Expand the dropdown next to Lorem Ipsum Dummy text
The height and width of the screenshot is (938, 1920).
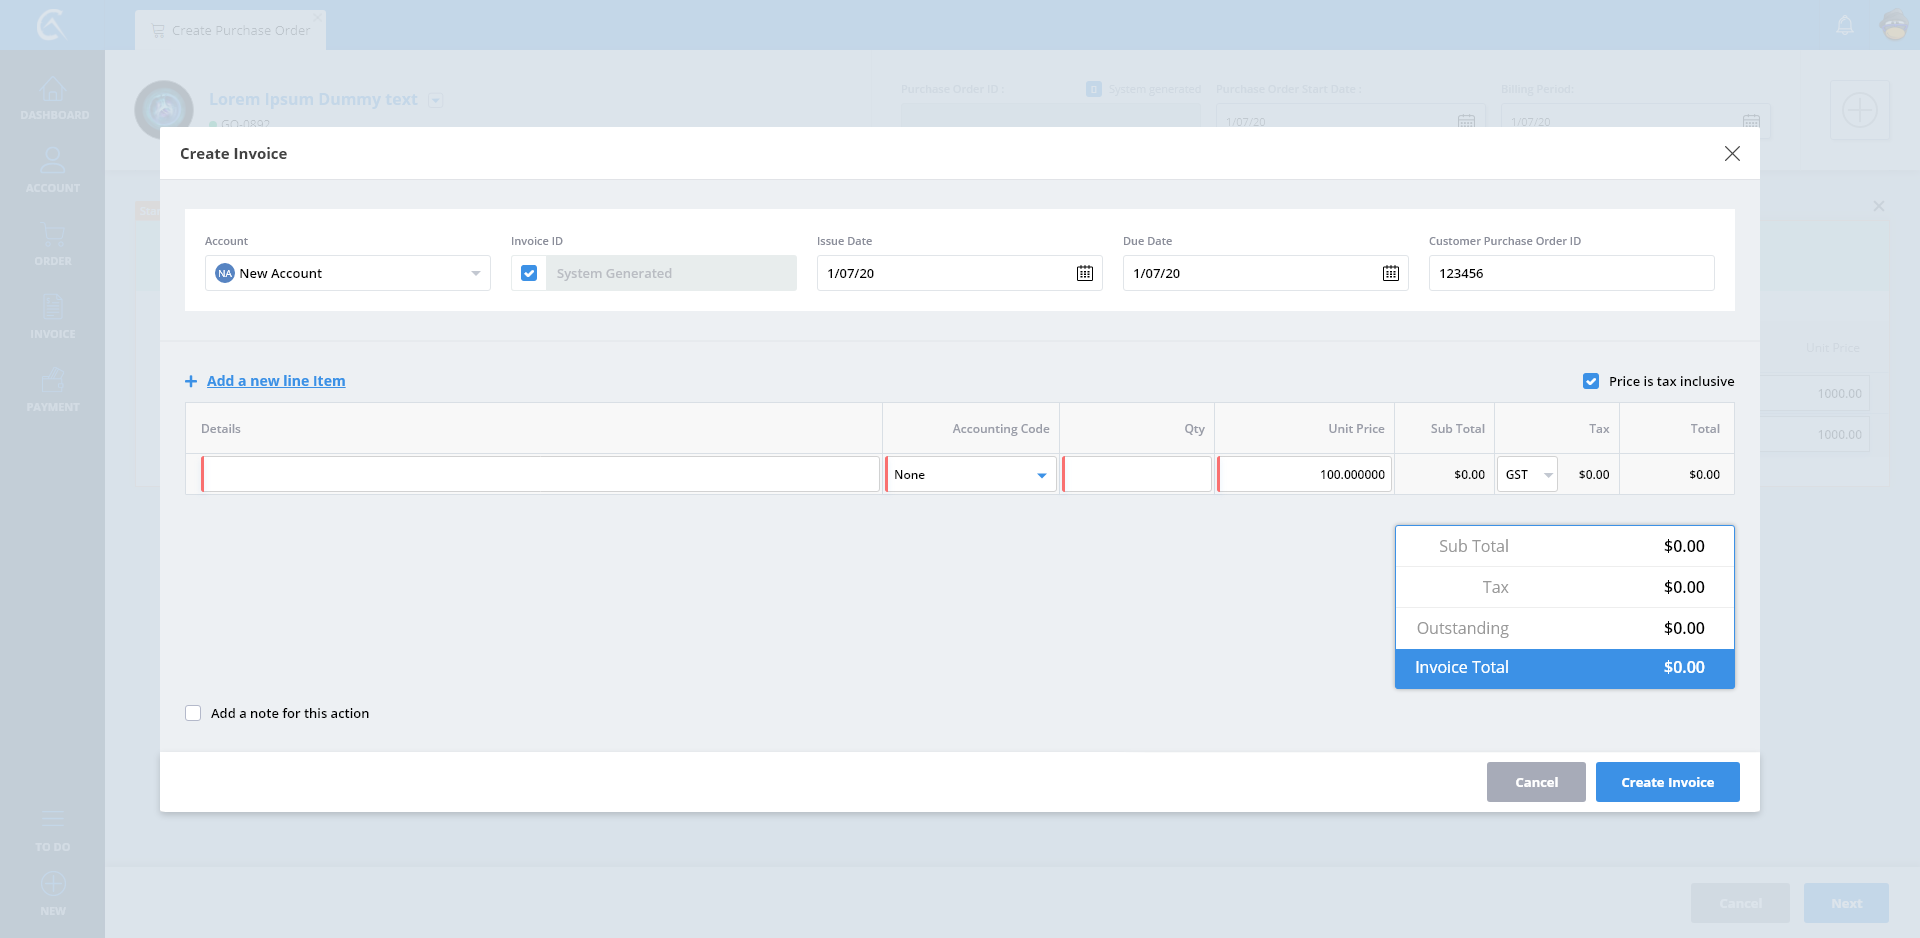click(435, 100)
